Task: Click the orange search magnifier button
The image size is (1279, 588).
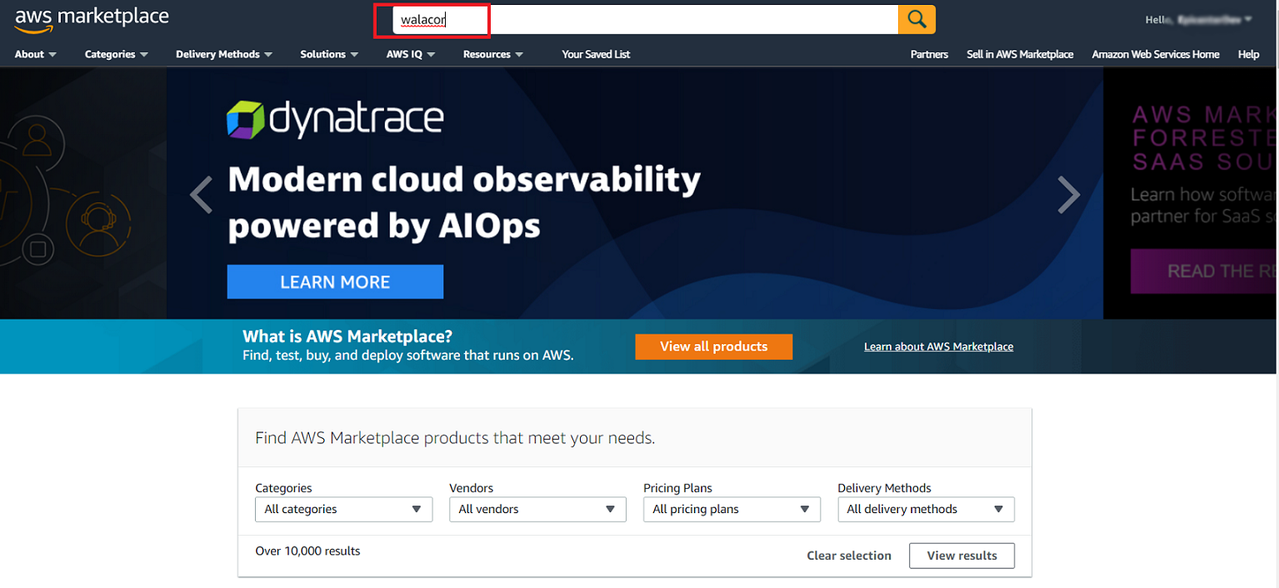Action: [917, 19]
